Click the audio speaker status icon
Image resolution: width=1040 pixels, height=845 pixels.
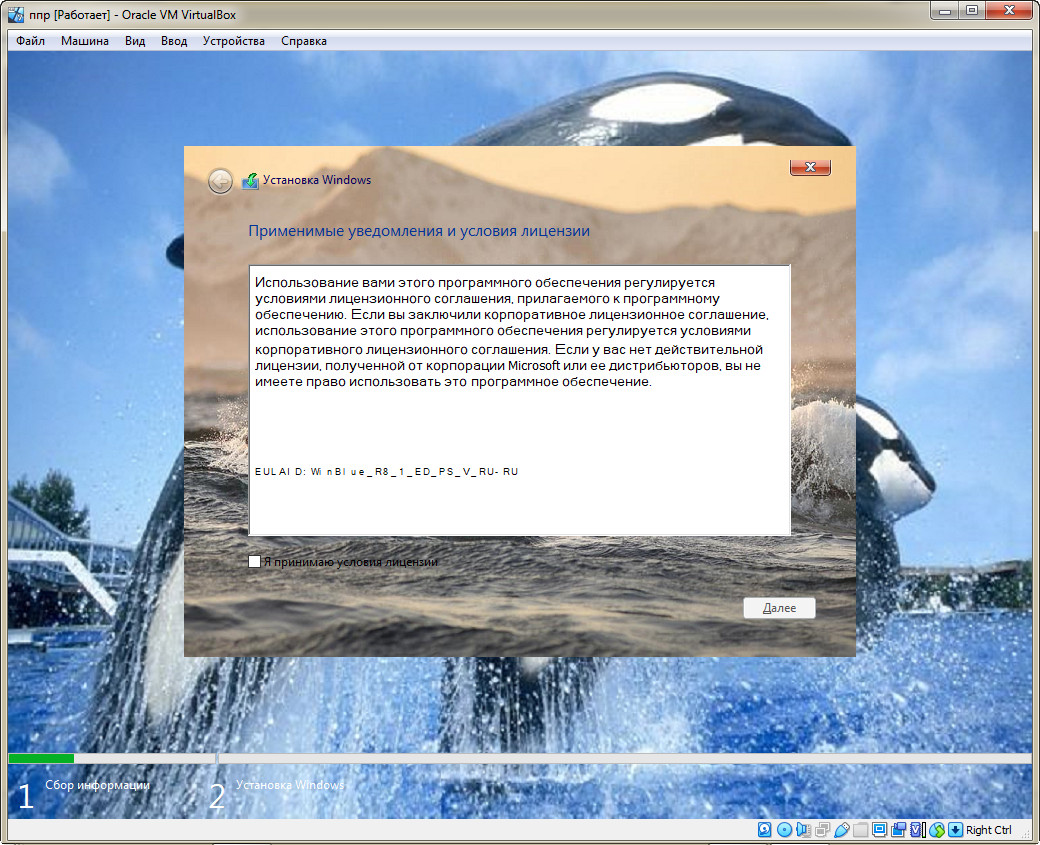tap(803, 830)
